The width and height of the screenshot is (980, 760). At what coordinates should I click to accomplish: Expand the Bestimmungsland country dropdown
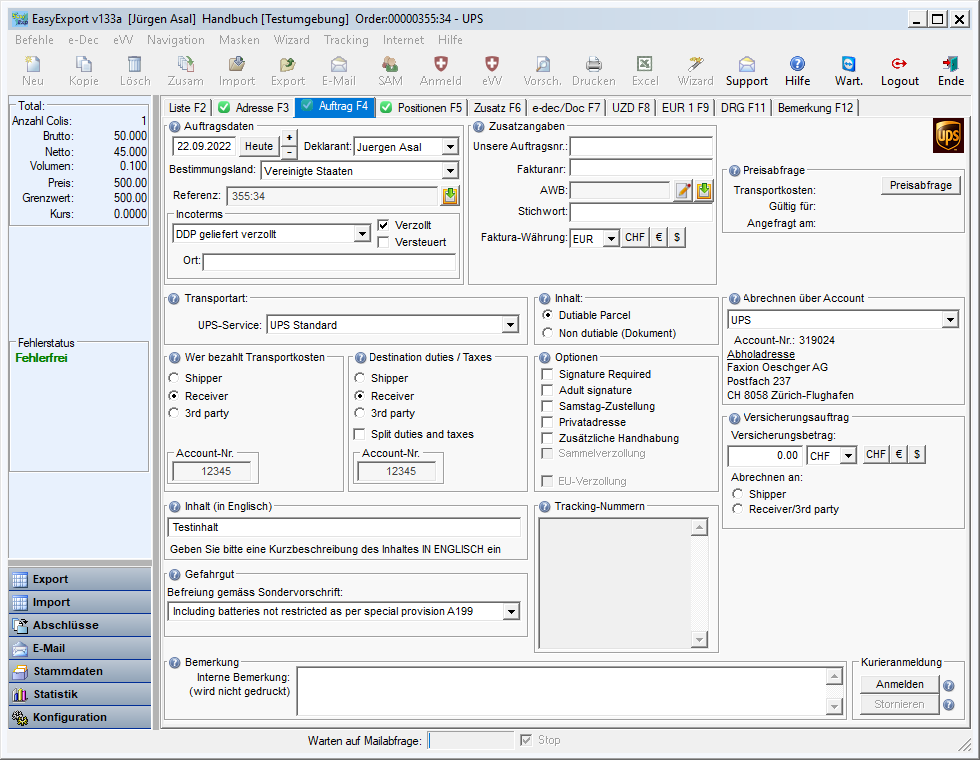point(449,171)
